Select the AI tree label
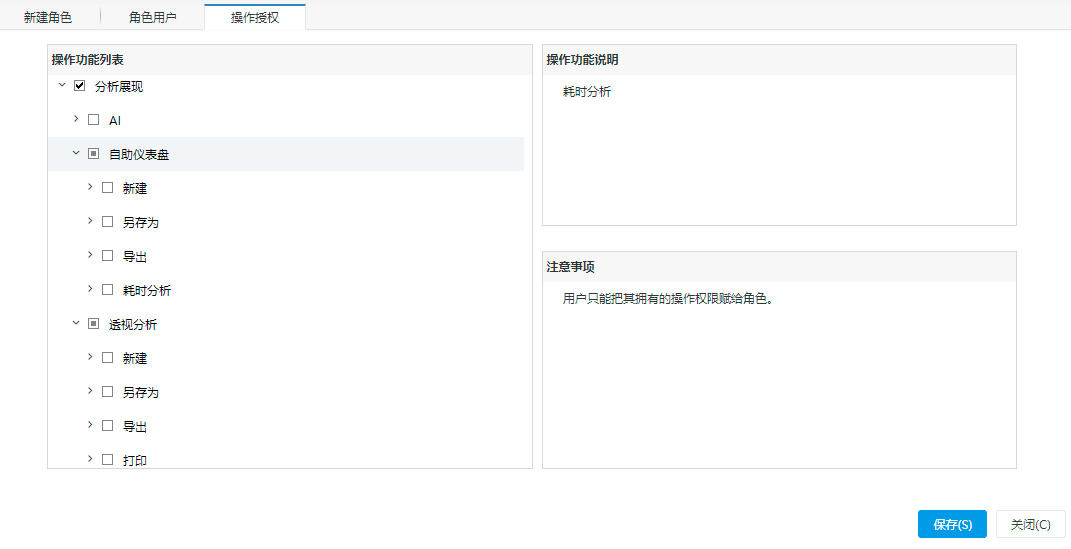The width and height of the screenshot is (1071, 549). (115, 120)
